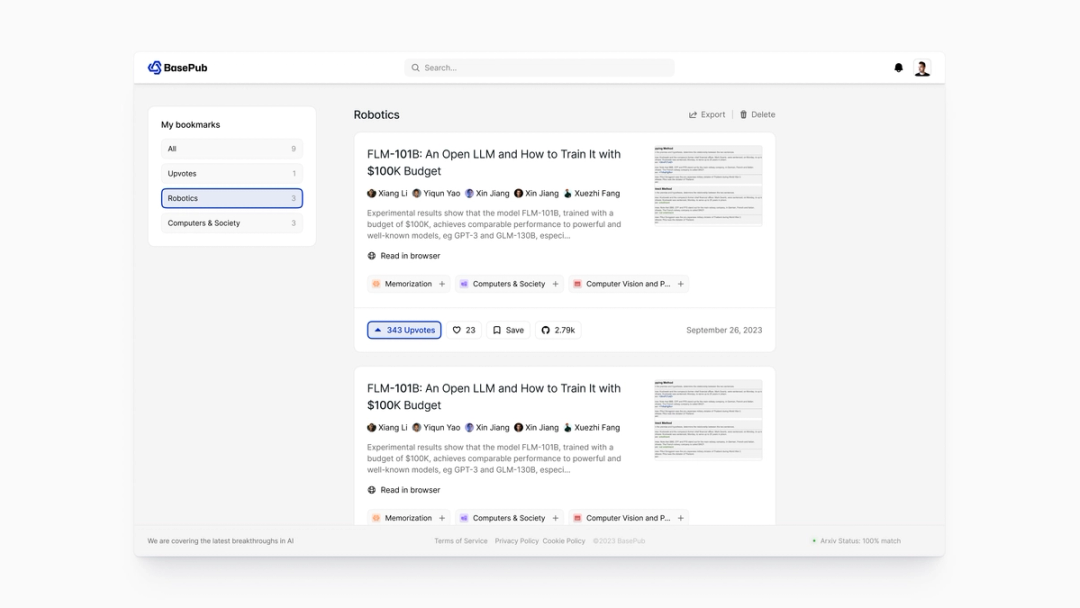Click the BasePub logo

[x=178, y=67]
